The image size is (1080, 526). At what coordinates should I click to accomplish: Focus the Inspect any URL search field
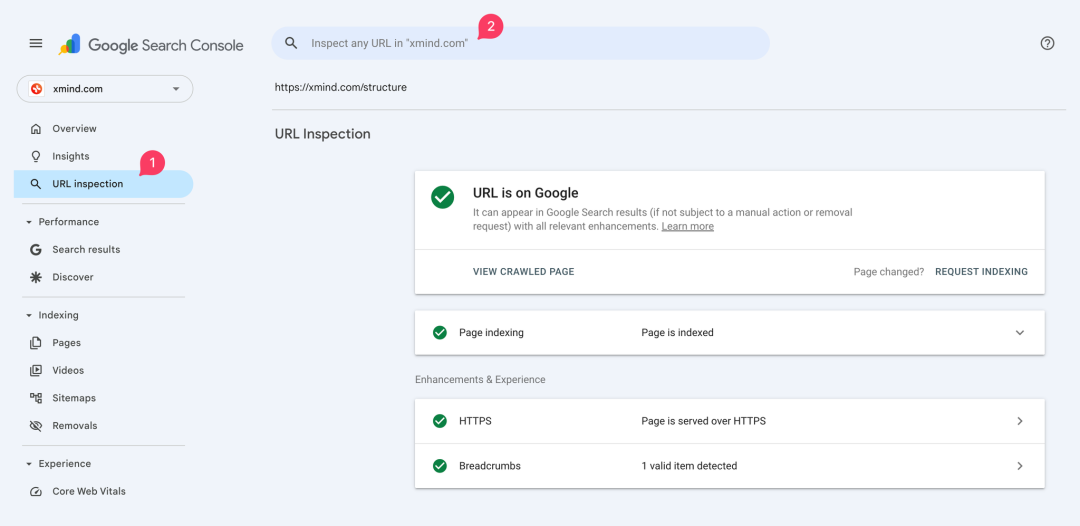[x=520, y=43]
